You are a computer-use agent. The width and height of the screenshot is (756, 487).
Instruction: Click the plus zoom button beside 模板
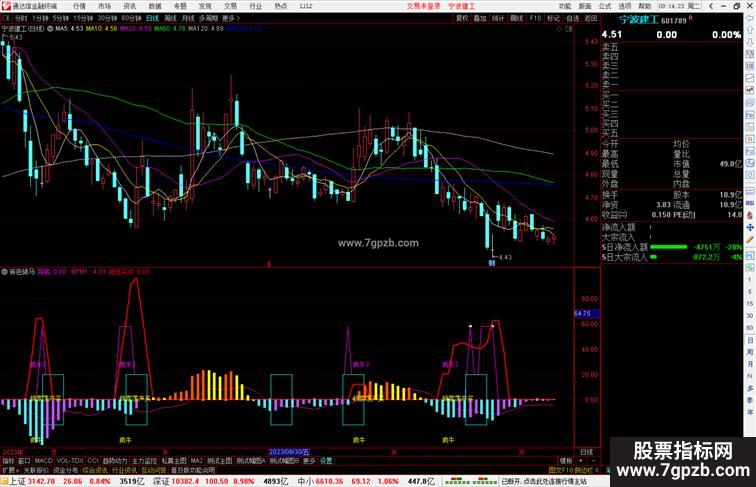[x=582, y=461]
